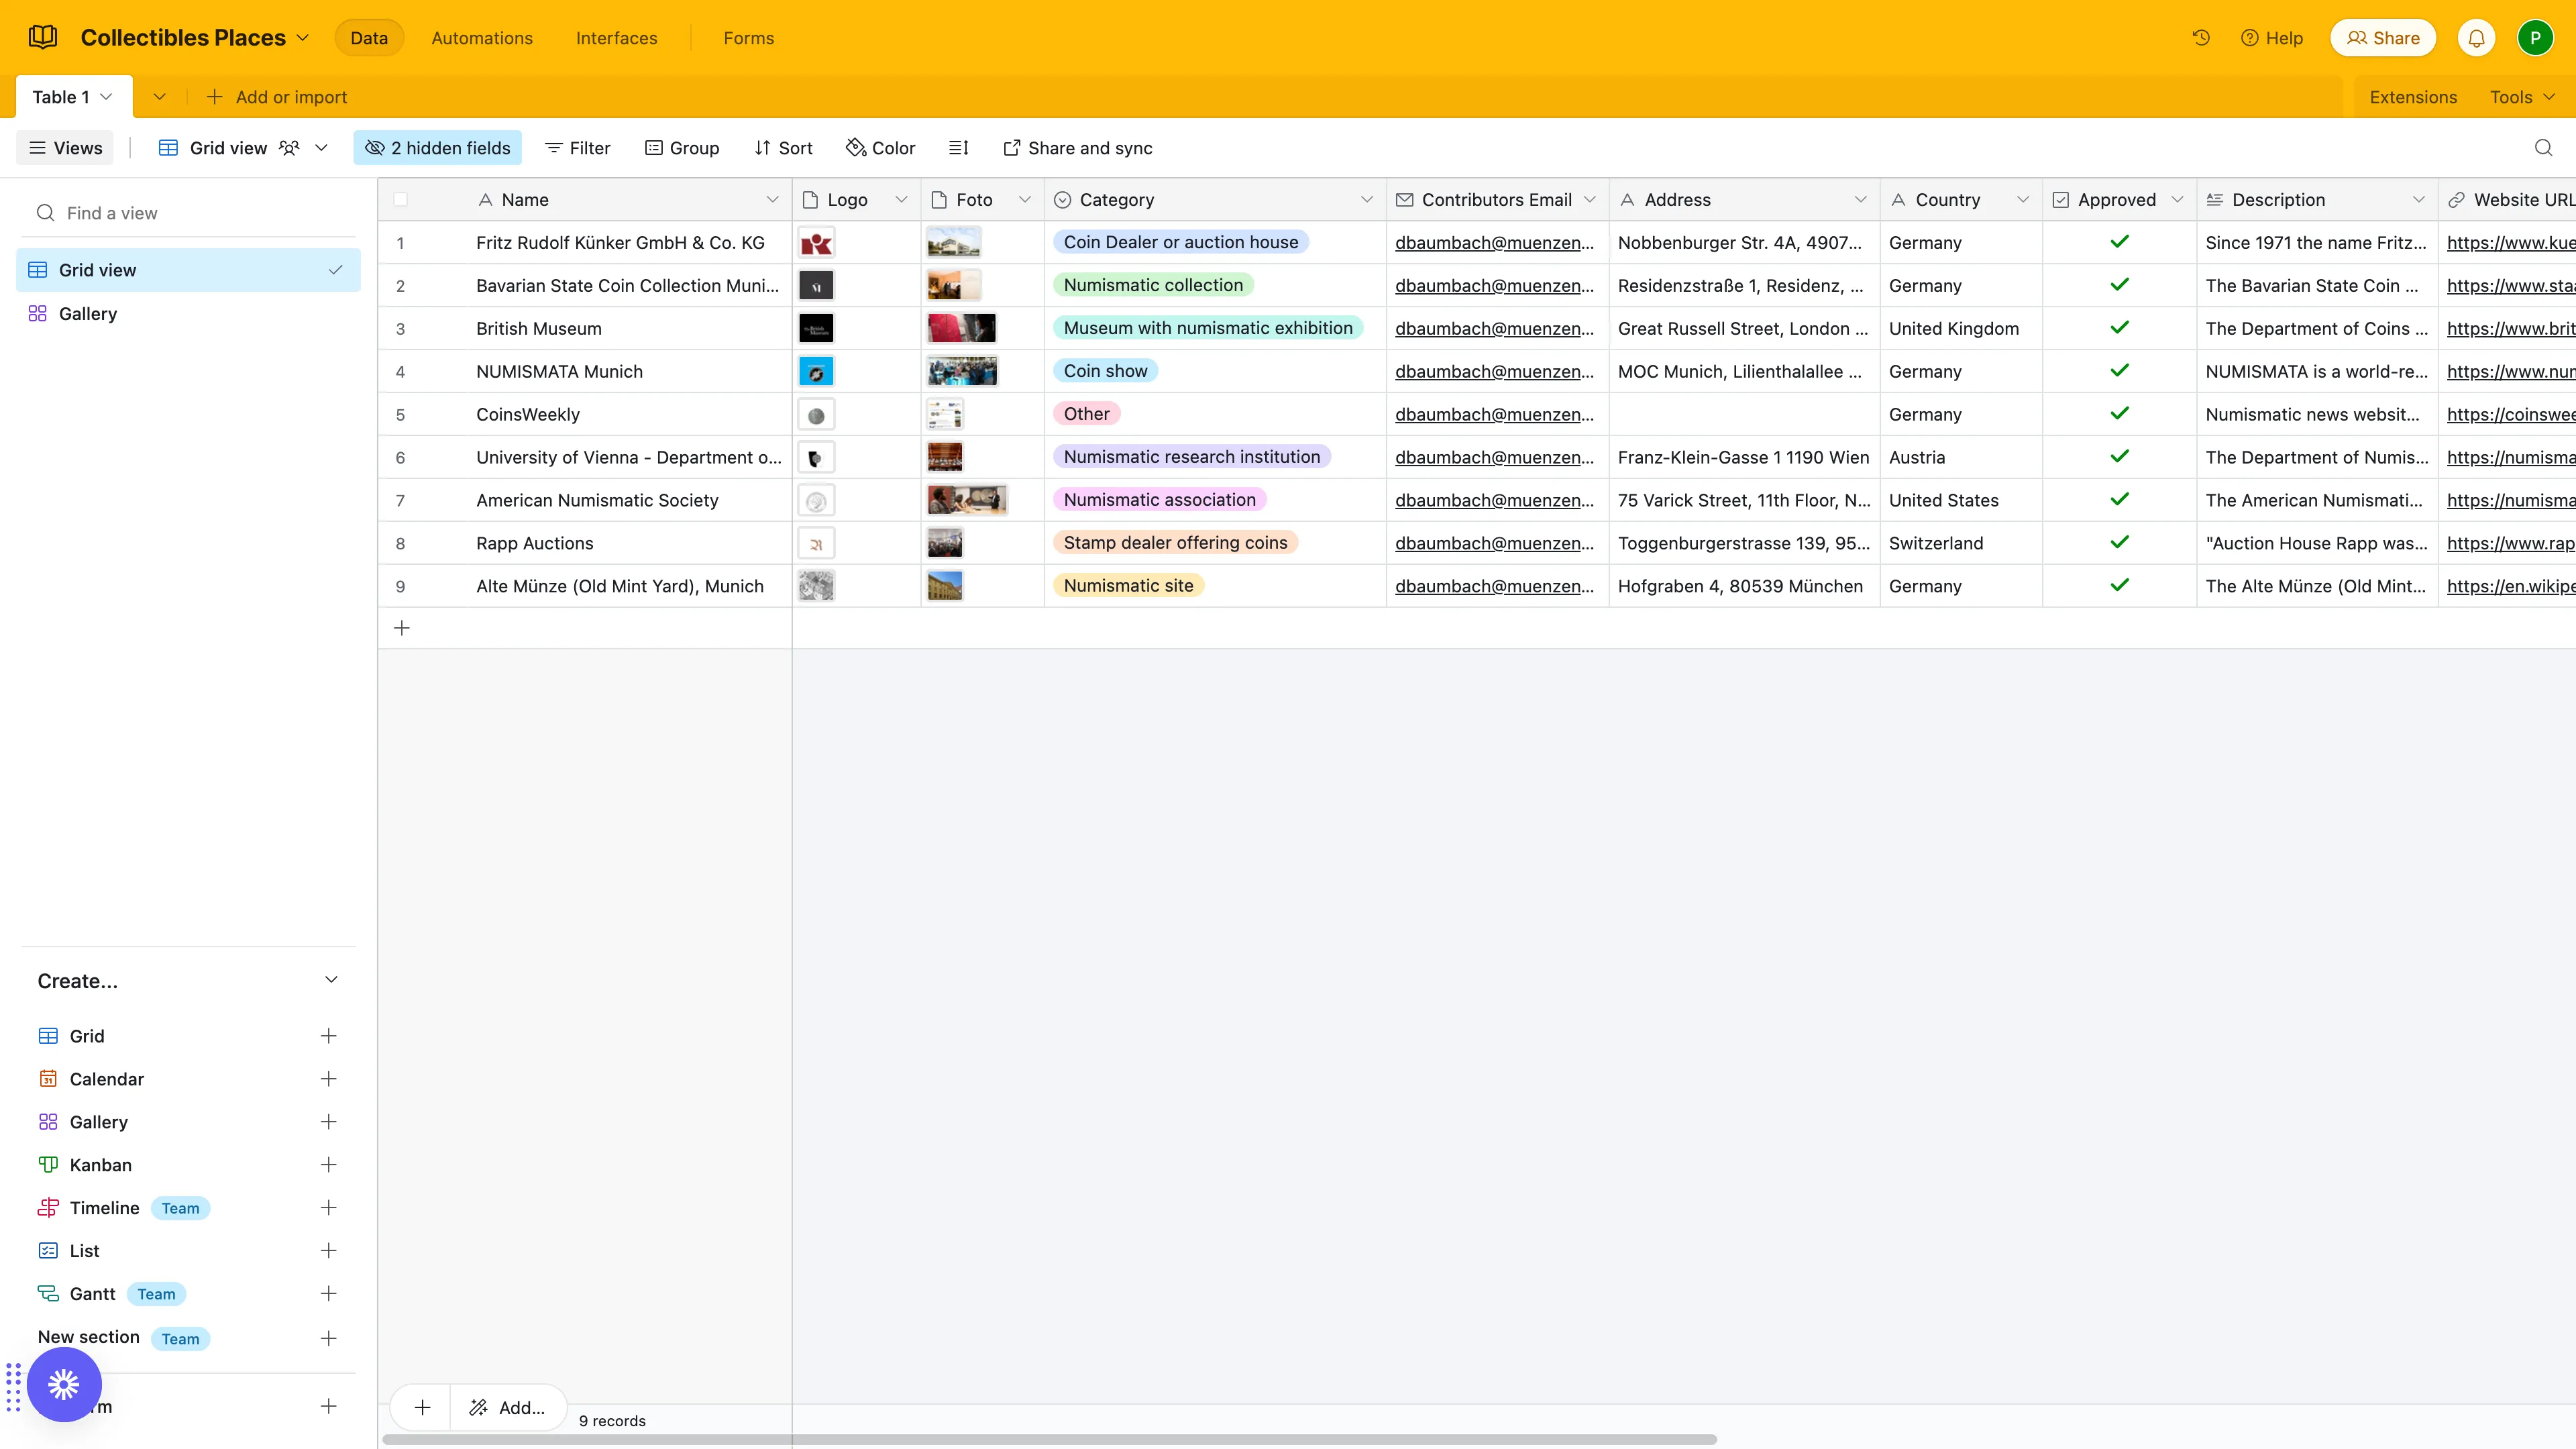The width and height of the screenshot is (2576, 1449).
Task: Open the British Museum photo thumbnail
Action: coord(961,328)
